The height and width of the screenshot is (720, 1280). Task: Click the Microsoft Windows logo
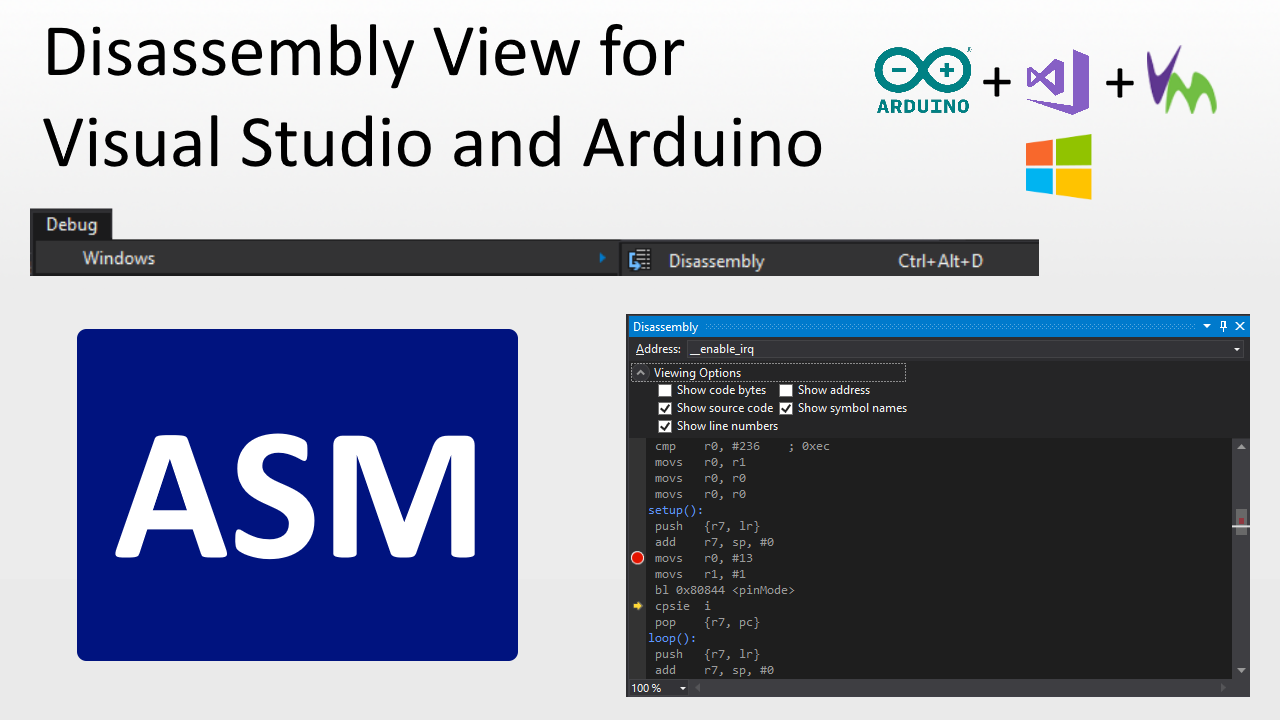point(1057,166)
